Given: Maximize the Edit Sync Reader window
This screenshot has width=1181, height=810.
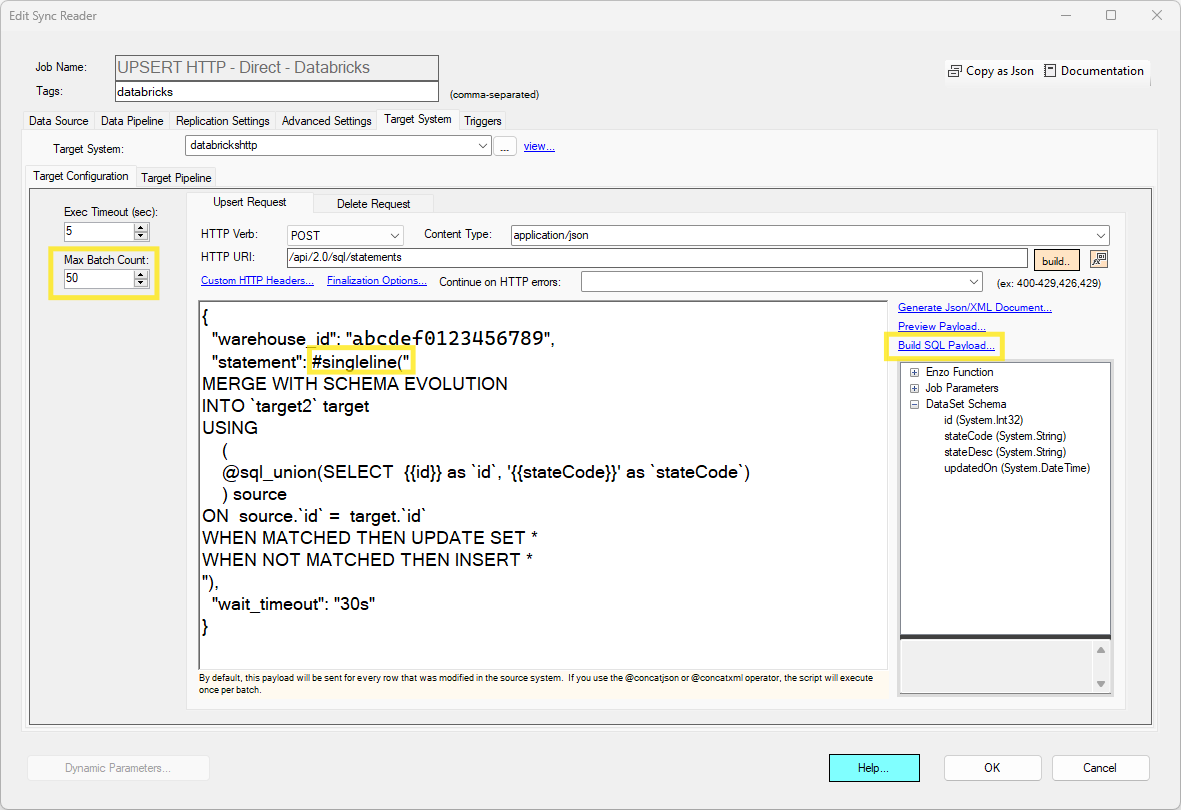Looking at the screenshot, I should pyautogui.click(x=1111, y=15).
